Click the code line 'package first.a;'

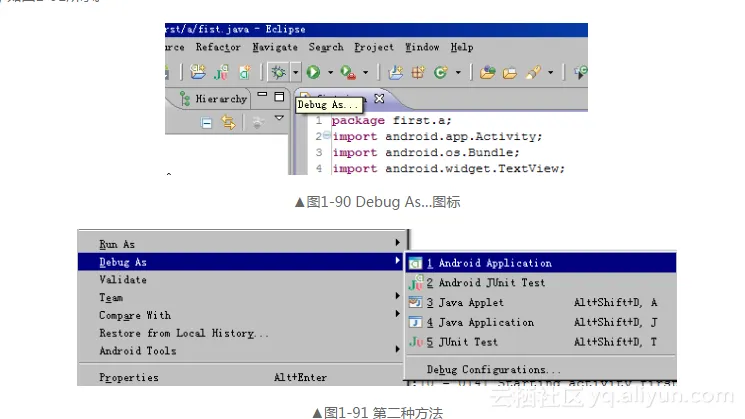[392, 120]
